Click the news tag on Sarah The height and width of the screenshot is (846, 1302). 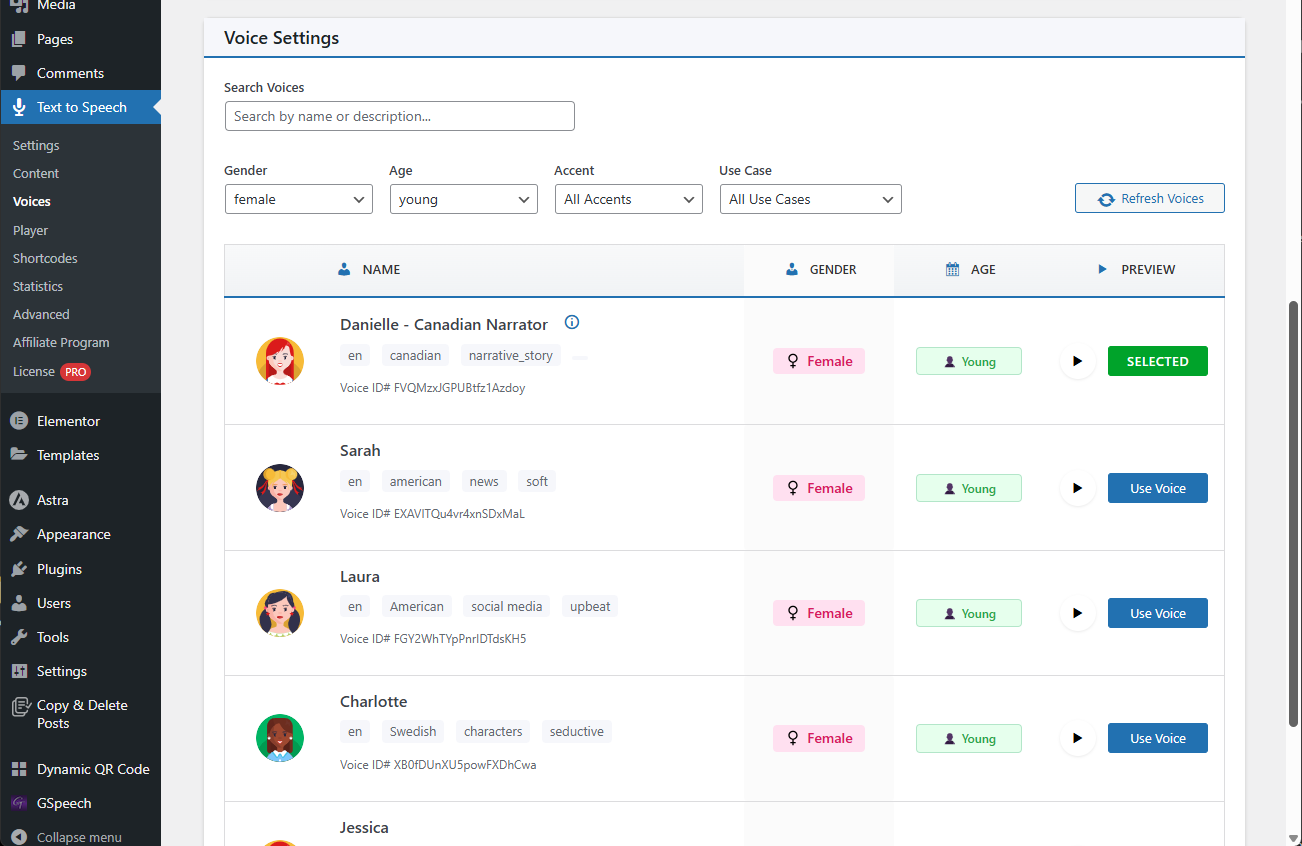tap(484, 481)
